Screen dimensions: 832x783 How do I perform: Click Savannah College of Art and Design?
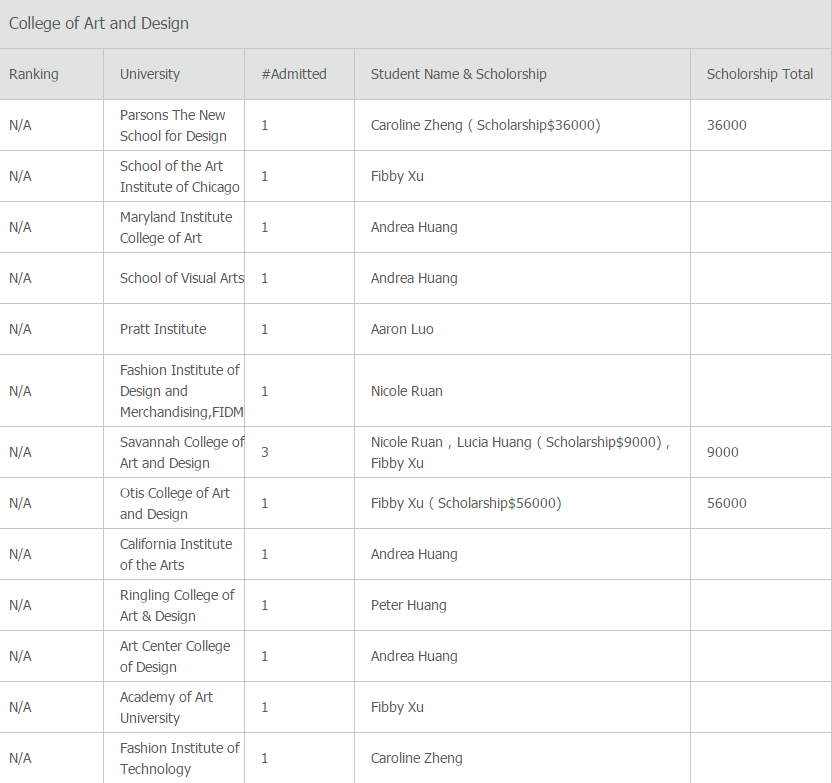(182, 452)
